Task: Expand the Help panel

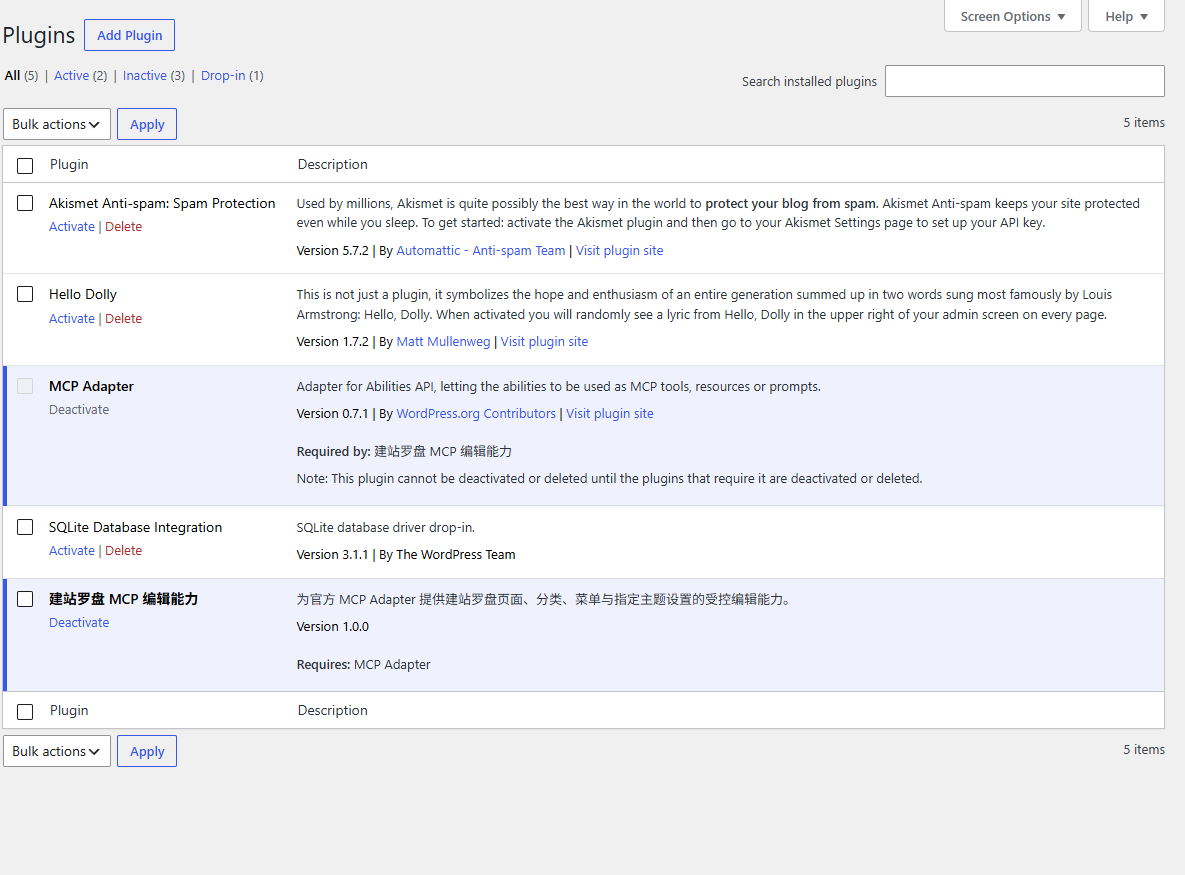Action: [1126, 17]
